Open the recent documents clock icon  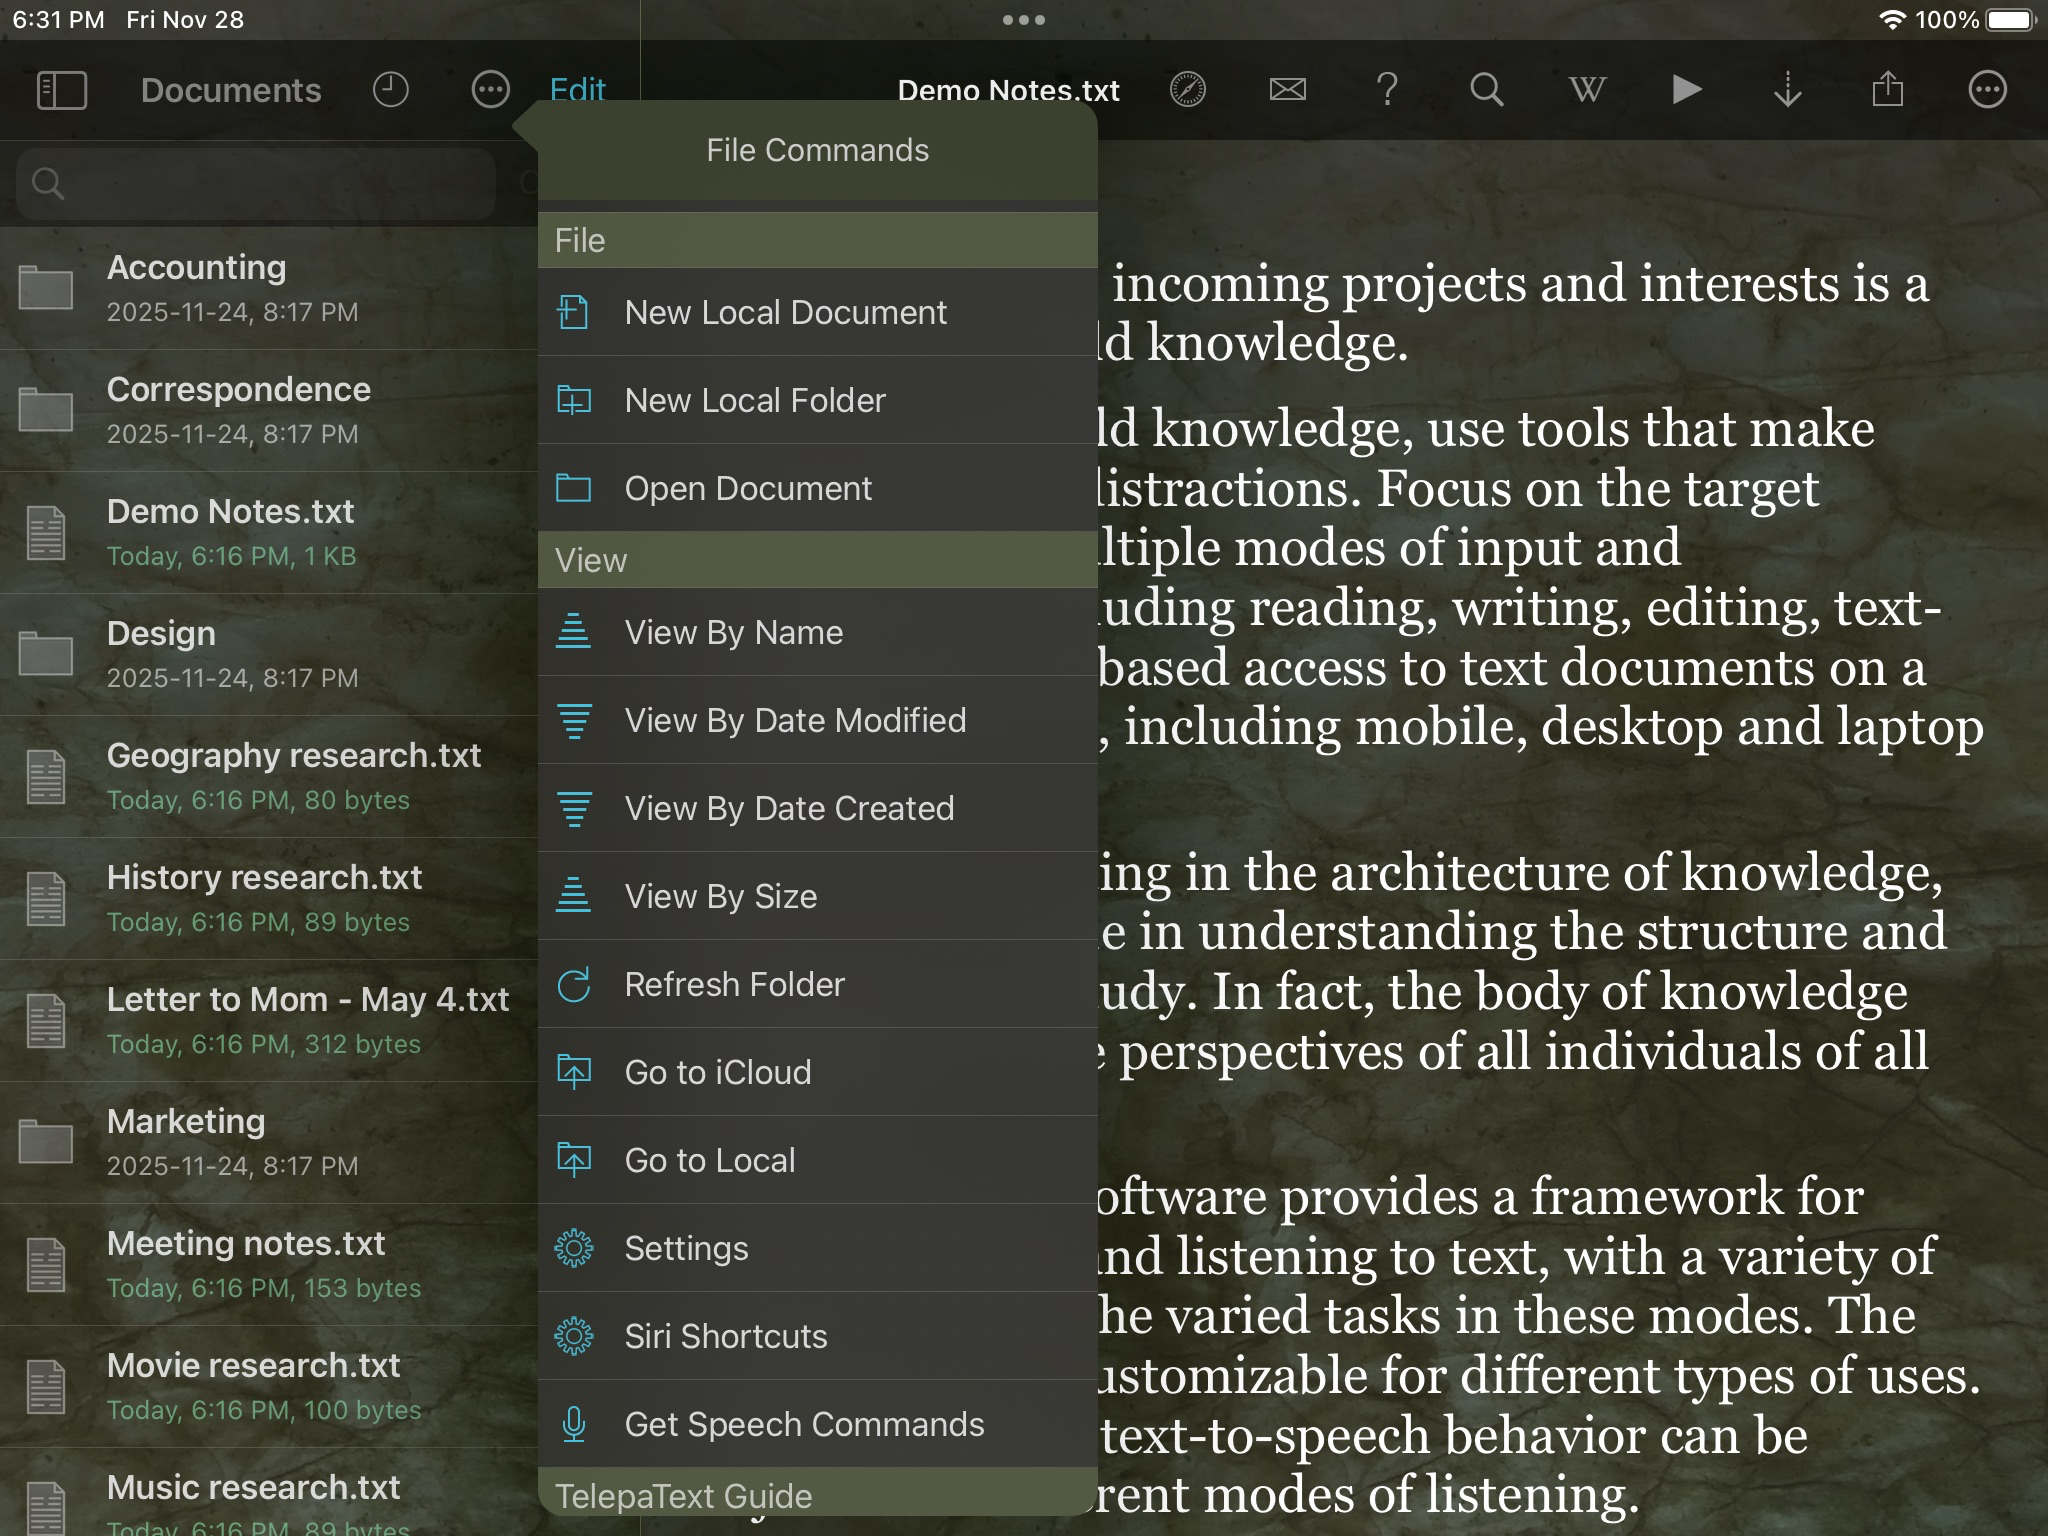[391, 90]
